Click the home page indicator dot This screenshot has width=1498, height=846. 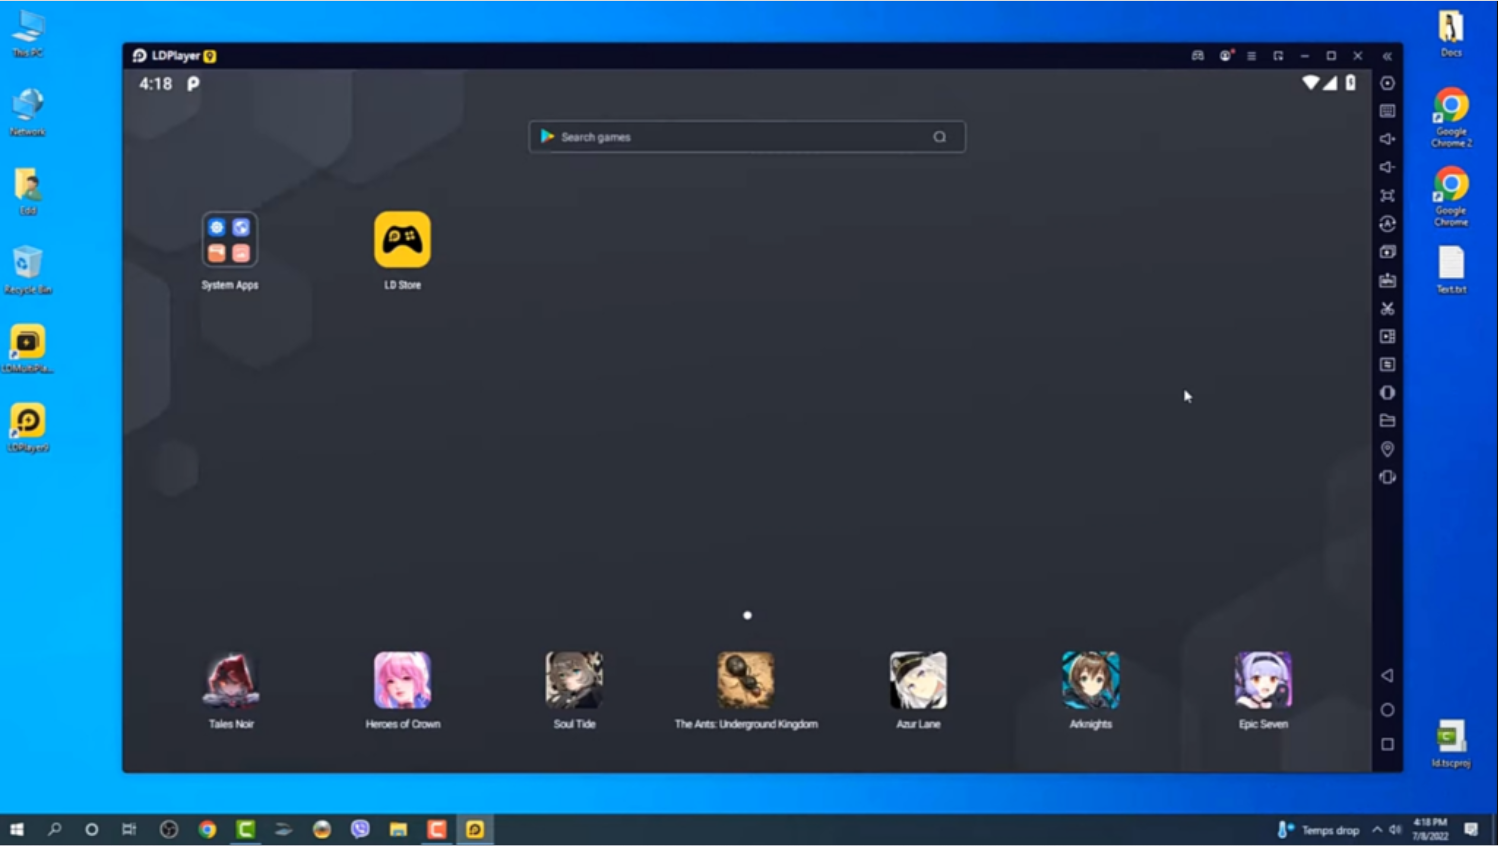pyautogui.click(x=747, y=615)
